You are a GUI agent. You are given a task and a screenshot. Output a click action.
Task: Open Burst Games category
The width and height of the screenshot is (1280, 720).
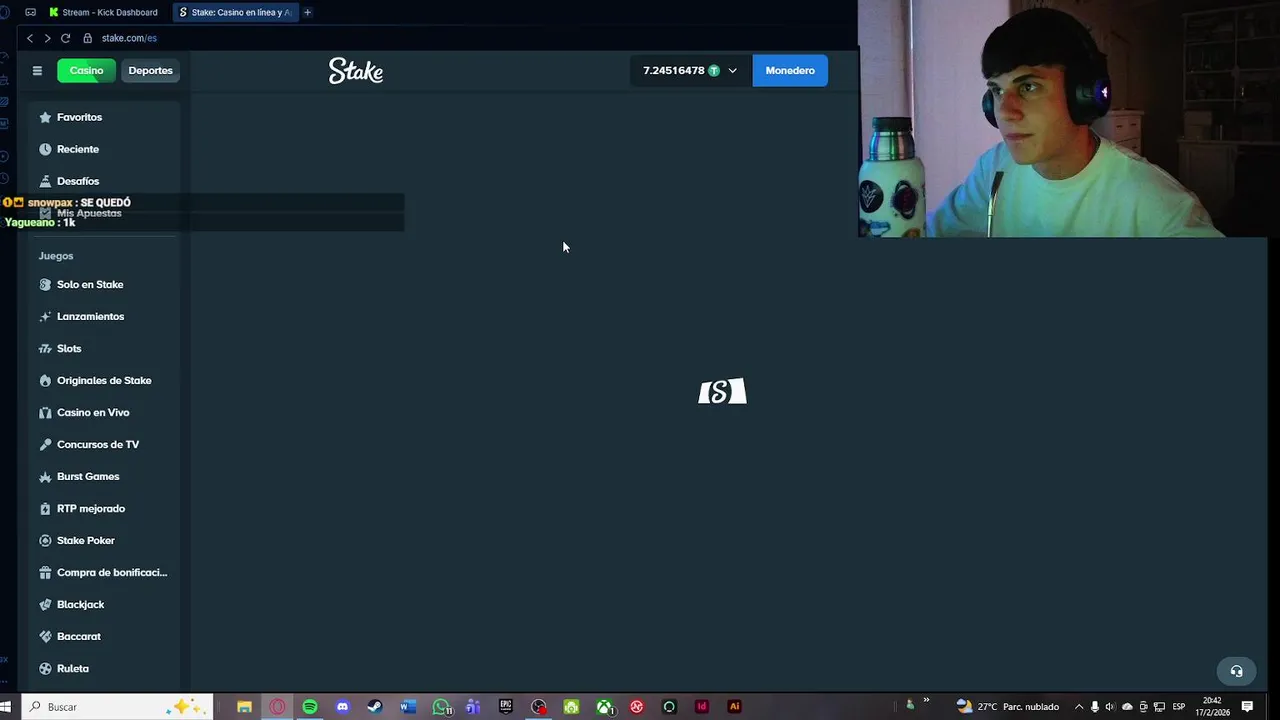coord(88,477)
